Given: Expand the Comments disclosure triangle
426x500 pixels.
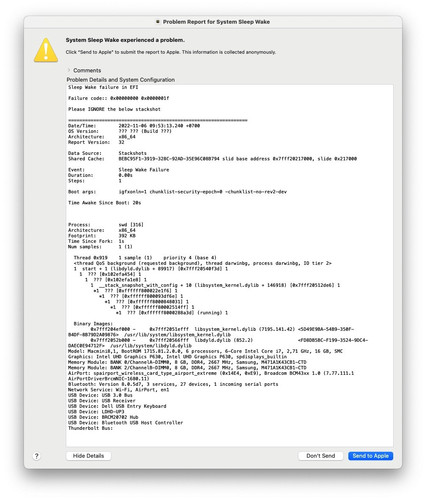Looking at the screenshot, I should pyautogui.click(x=69, y=70).
